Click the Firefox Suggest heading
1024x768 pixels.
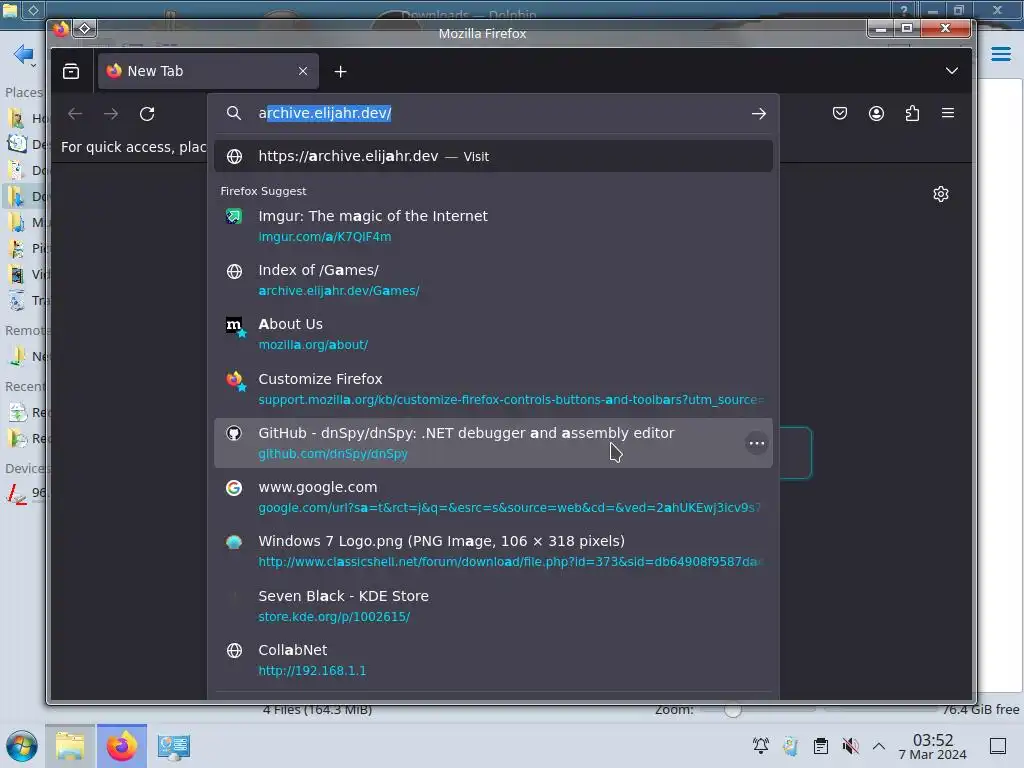(263, 191)
